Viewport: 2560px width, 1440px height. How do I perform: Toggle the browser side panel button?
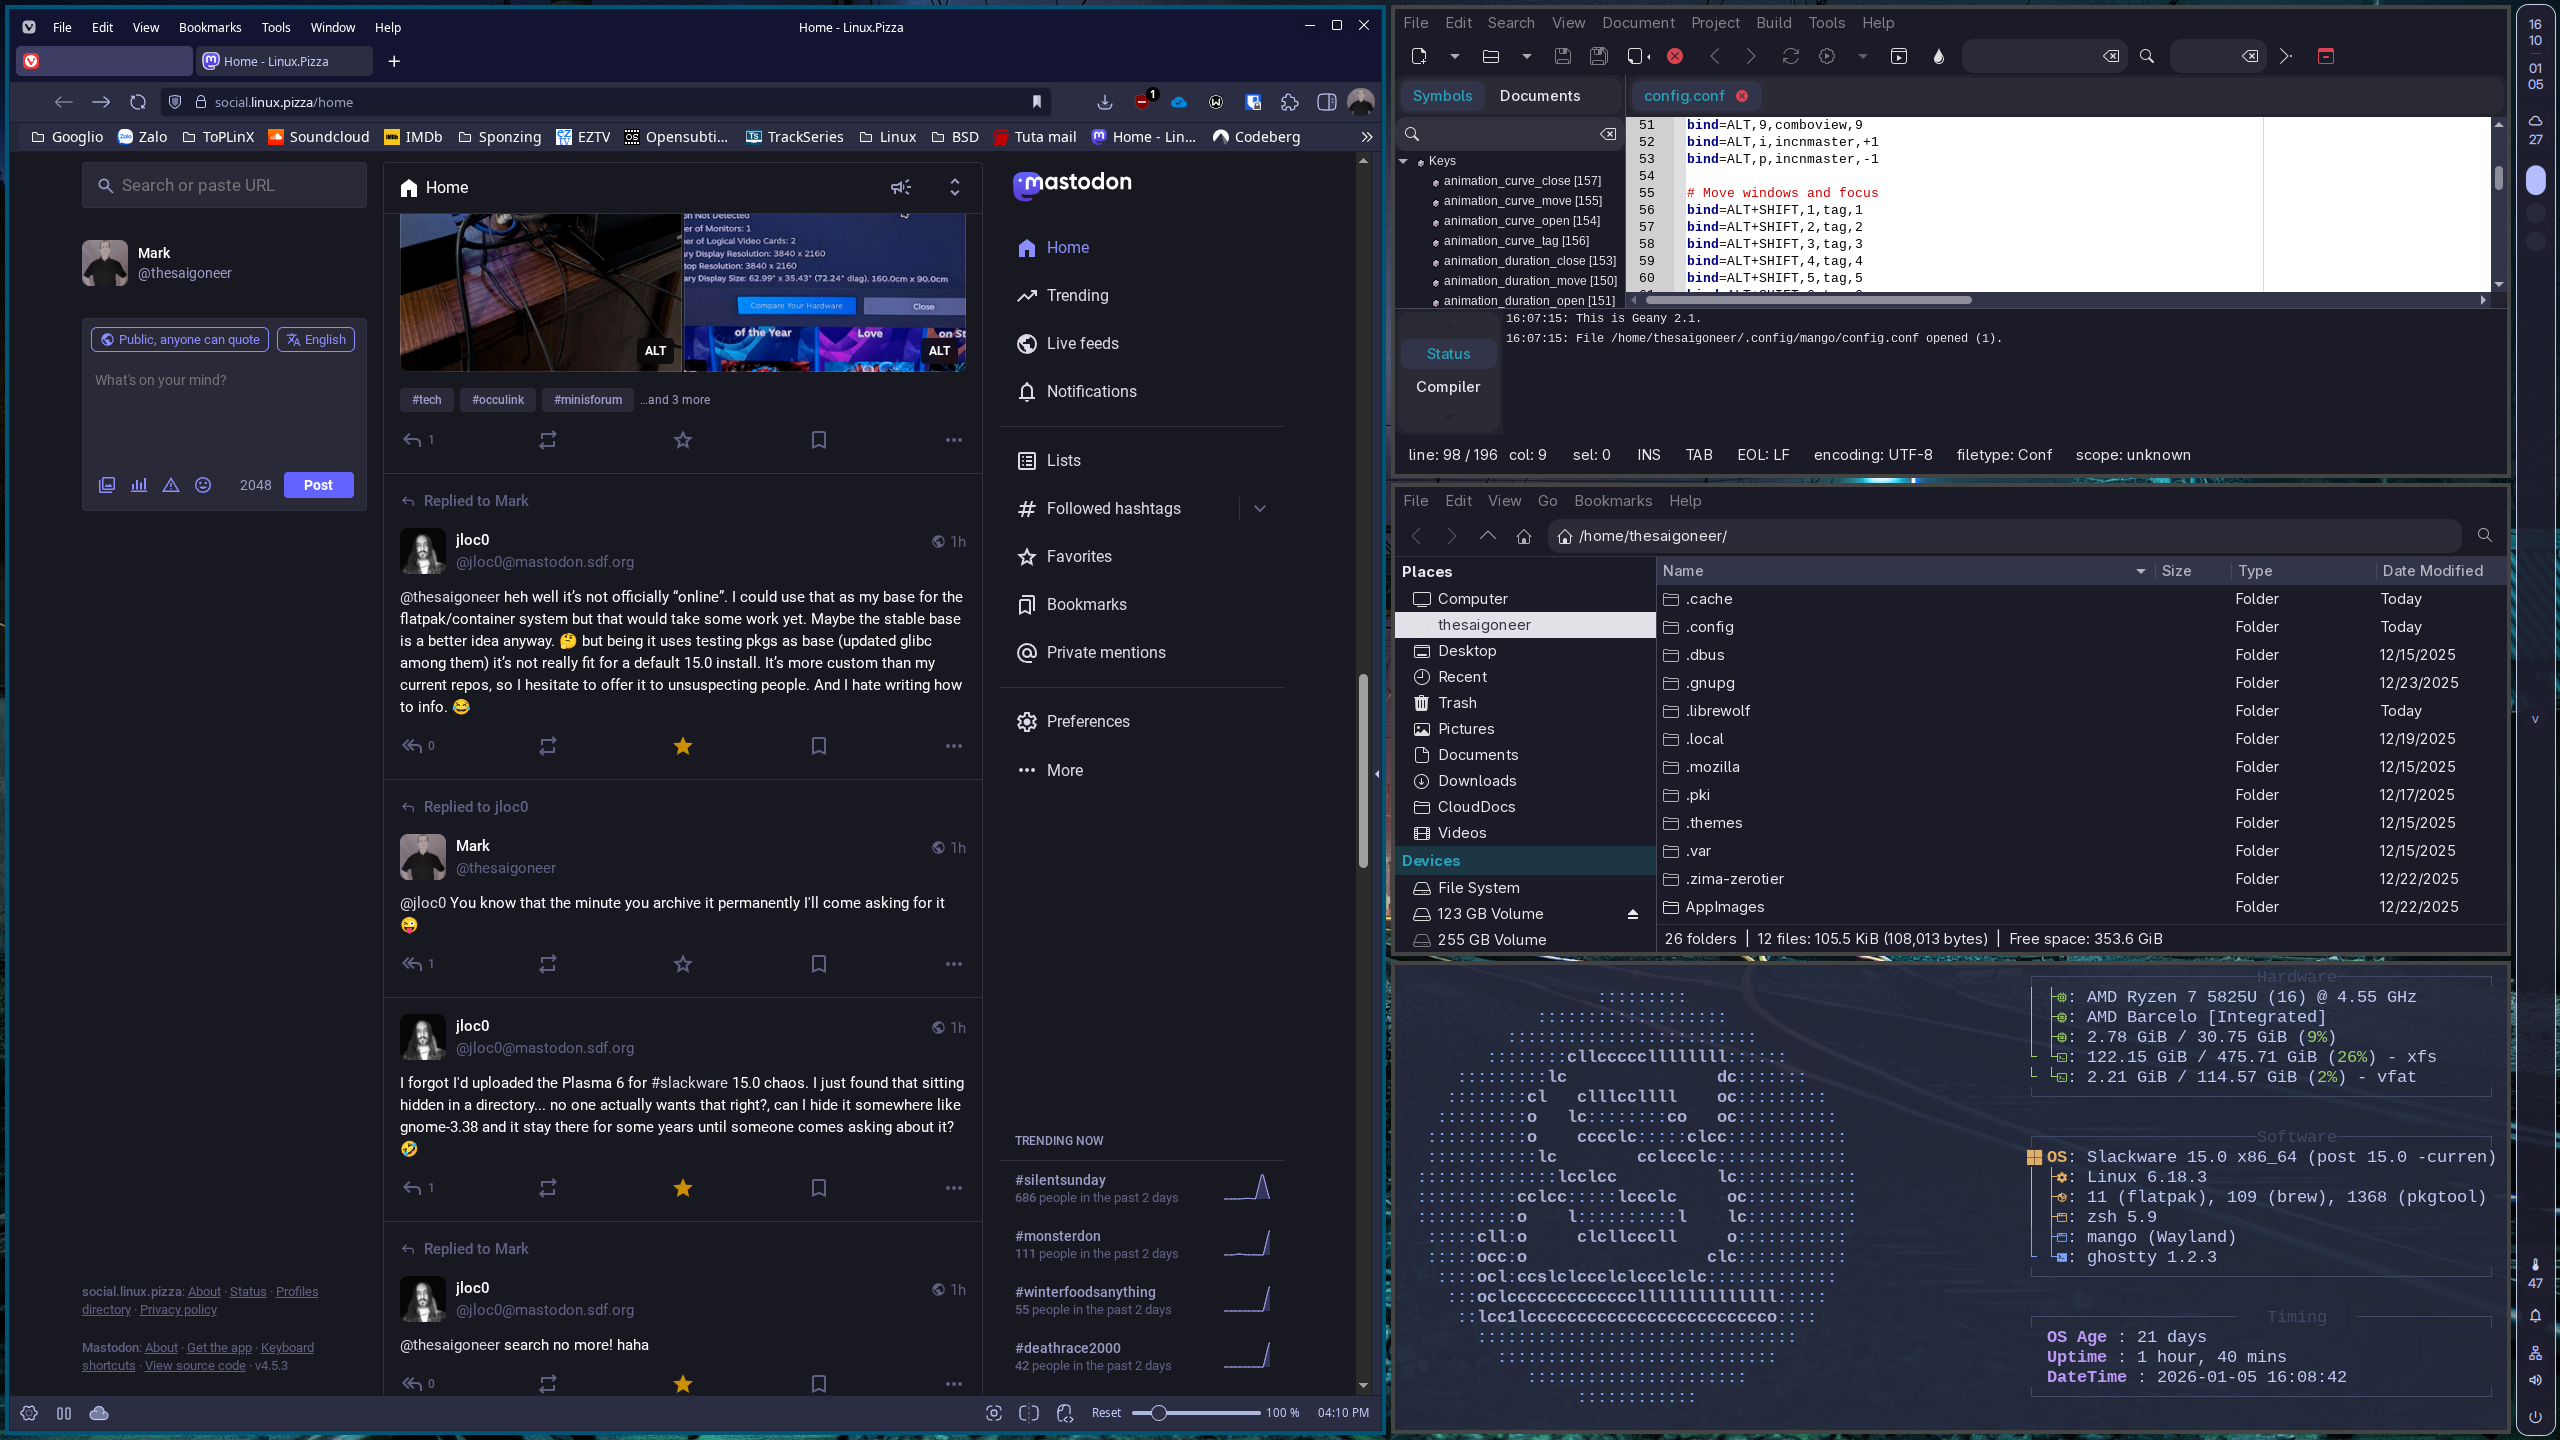(x=1326, y=102)
